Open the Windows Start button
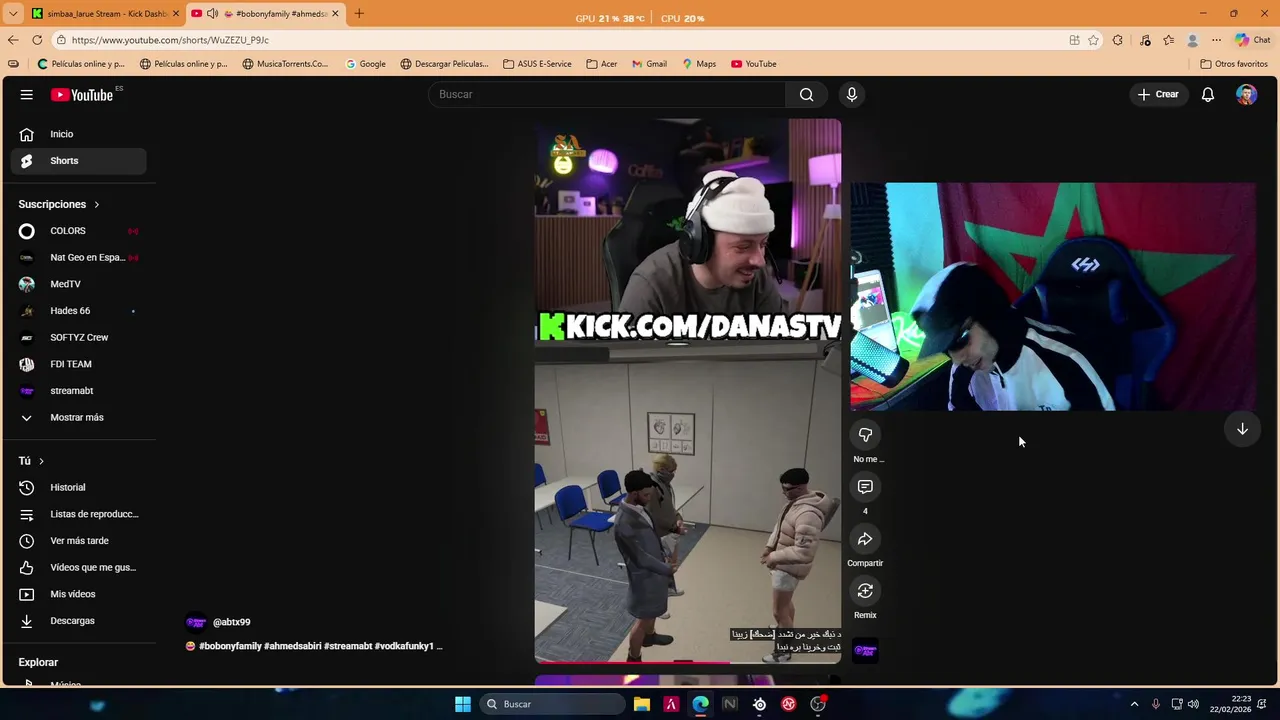Viewport: 1280px width, 720px height. [462, 704]
